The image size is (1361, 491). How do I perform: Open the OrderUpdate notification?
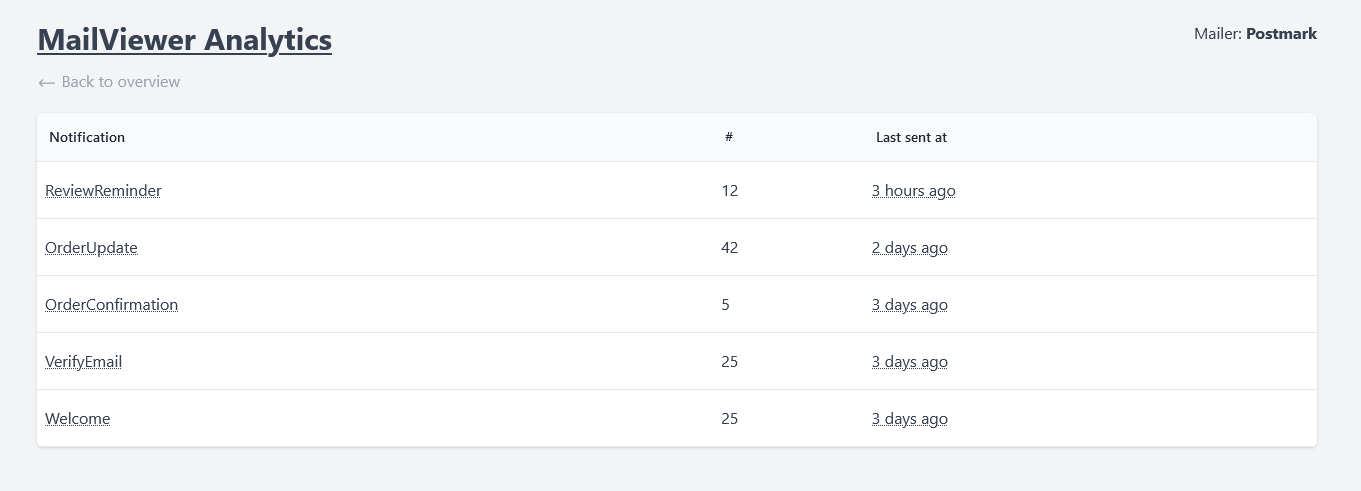coord(91,247)
